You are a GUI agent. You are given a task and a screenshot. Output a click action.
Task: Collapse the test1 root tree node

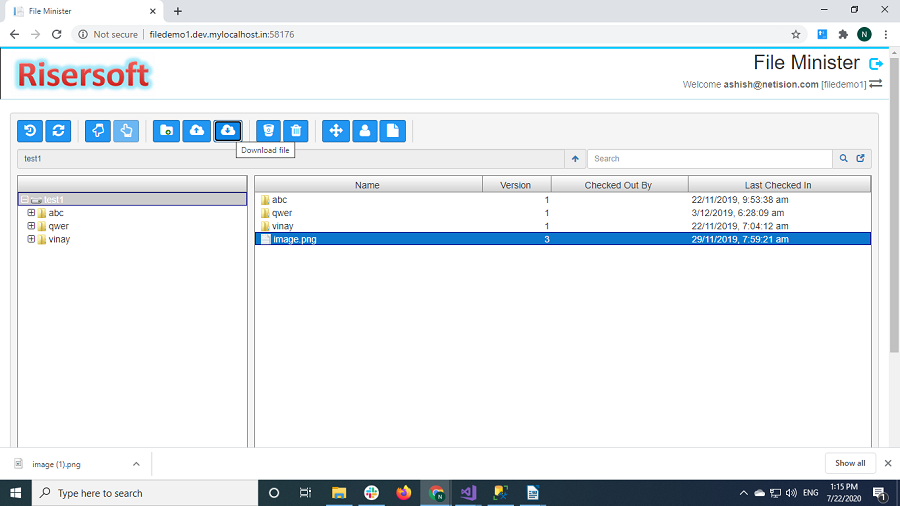pos(25,200)
